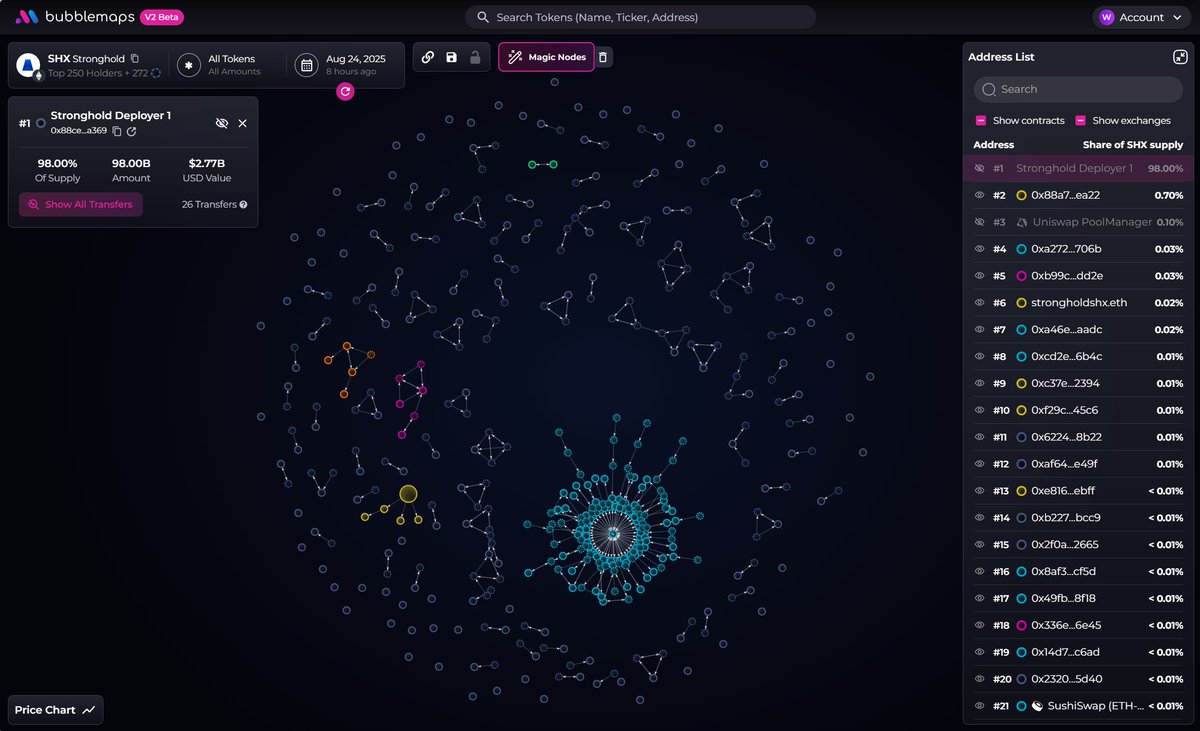Copy the share link icon

pos(428,57)
